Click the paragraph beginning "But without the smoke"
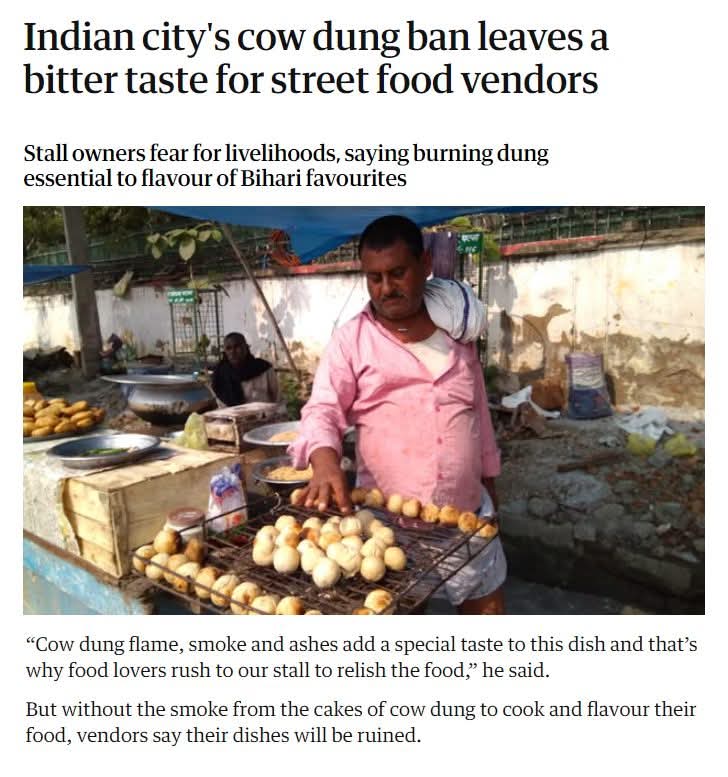 point(360,722)
